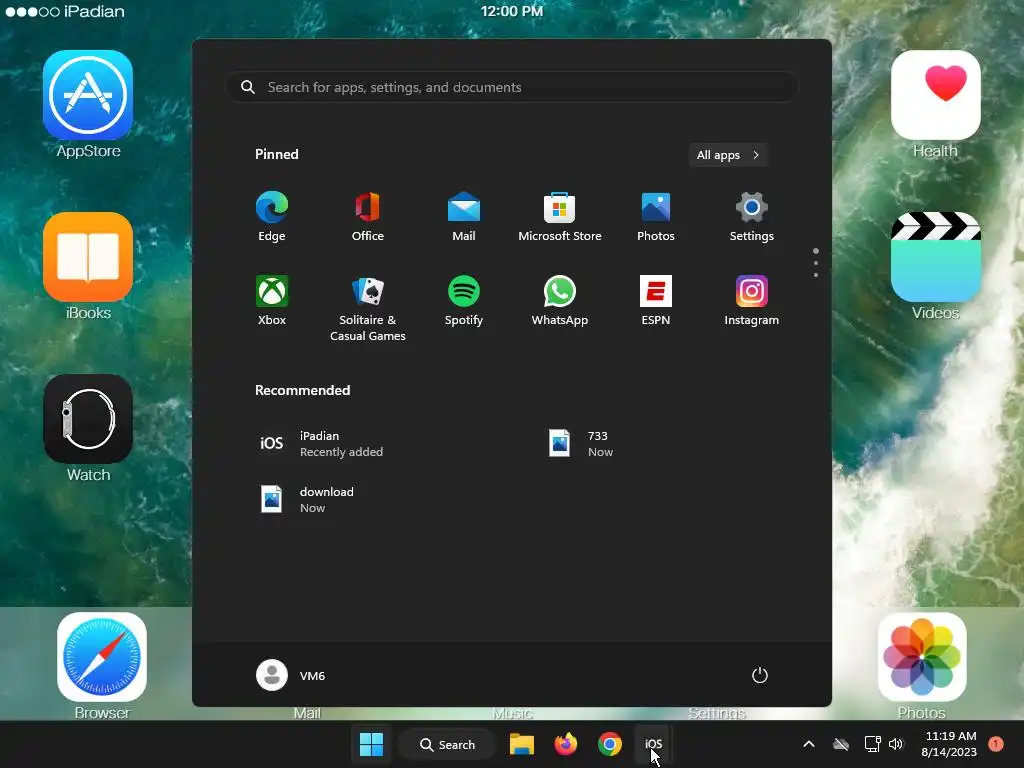
Task: Open the VM6 user account menu
Action: pos(291,675)
